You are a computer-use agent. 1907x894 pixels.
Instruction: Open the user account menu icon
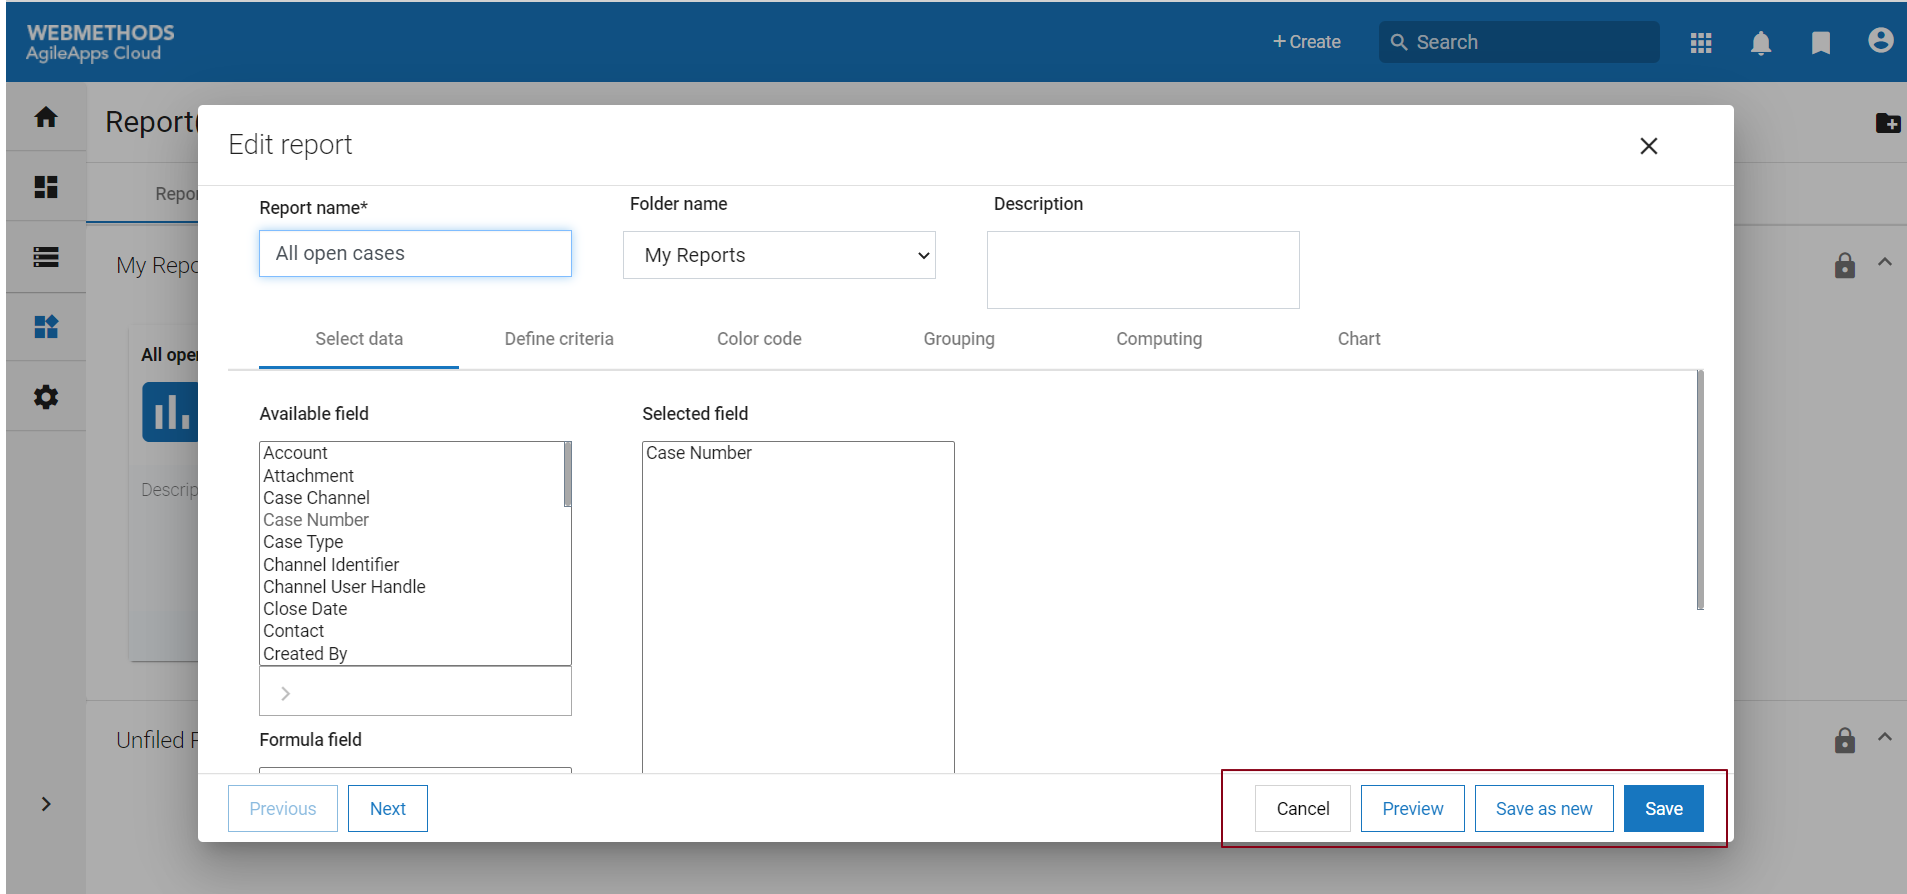pyautogui.click(x=1881, y=40)
